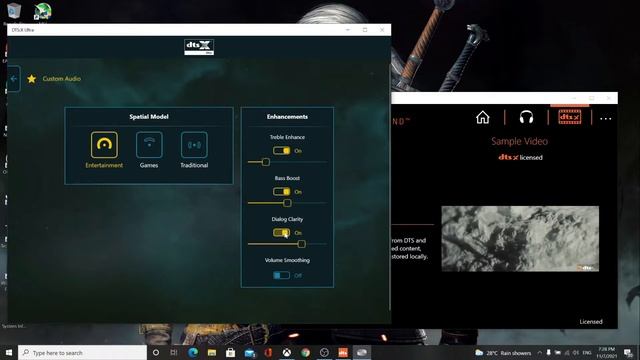The height and width of the screenshot is (360, 640).
Task: Click the Custom Audio label
Action: coord(62,79)
